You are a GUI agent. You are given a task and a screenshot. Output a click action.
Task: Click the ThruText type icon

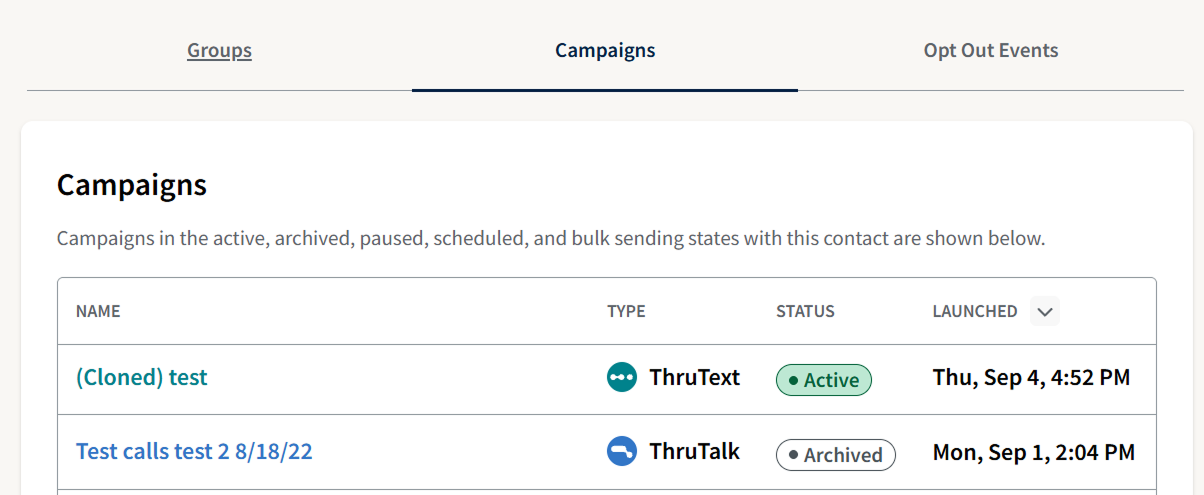point(622,377)
